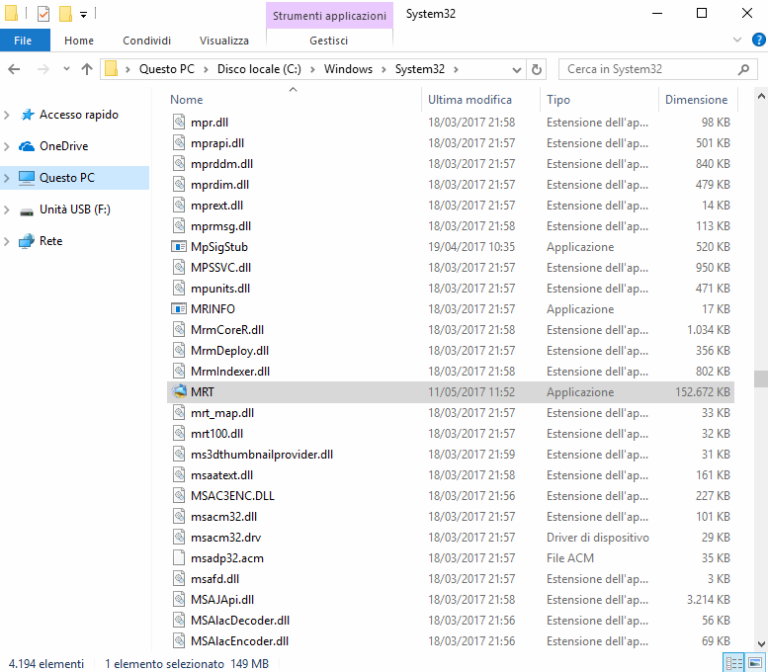Expand the ribbon with chevron arrow
This screenshot has width=768, height=672.
(737, 40)
